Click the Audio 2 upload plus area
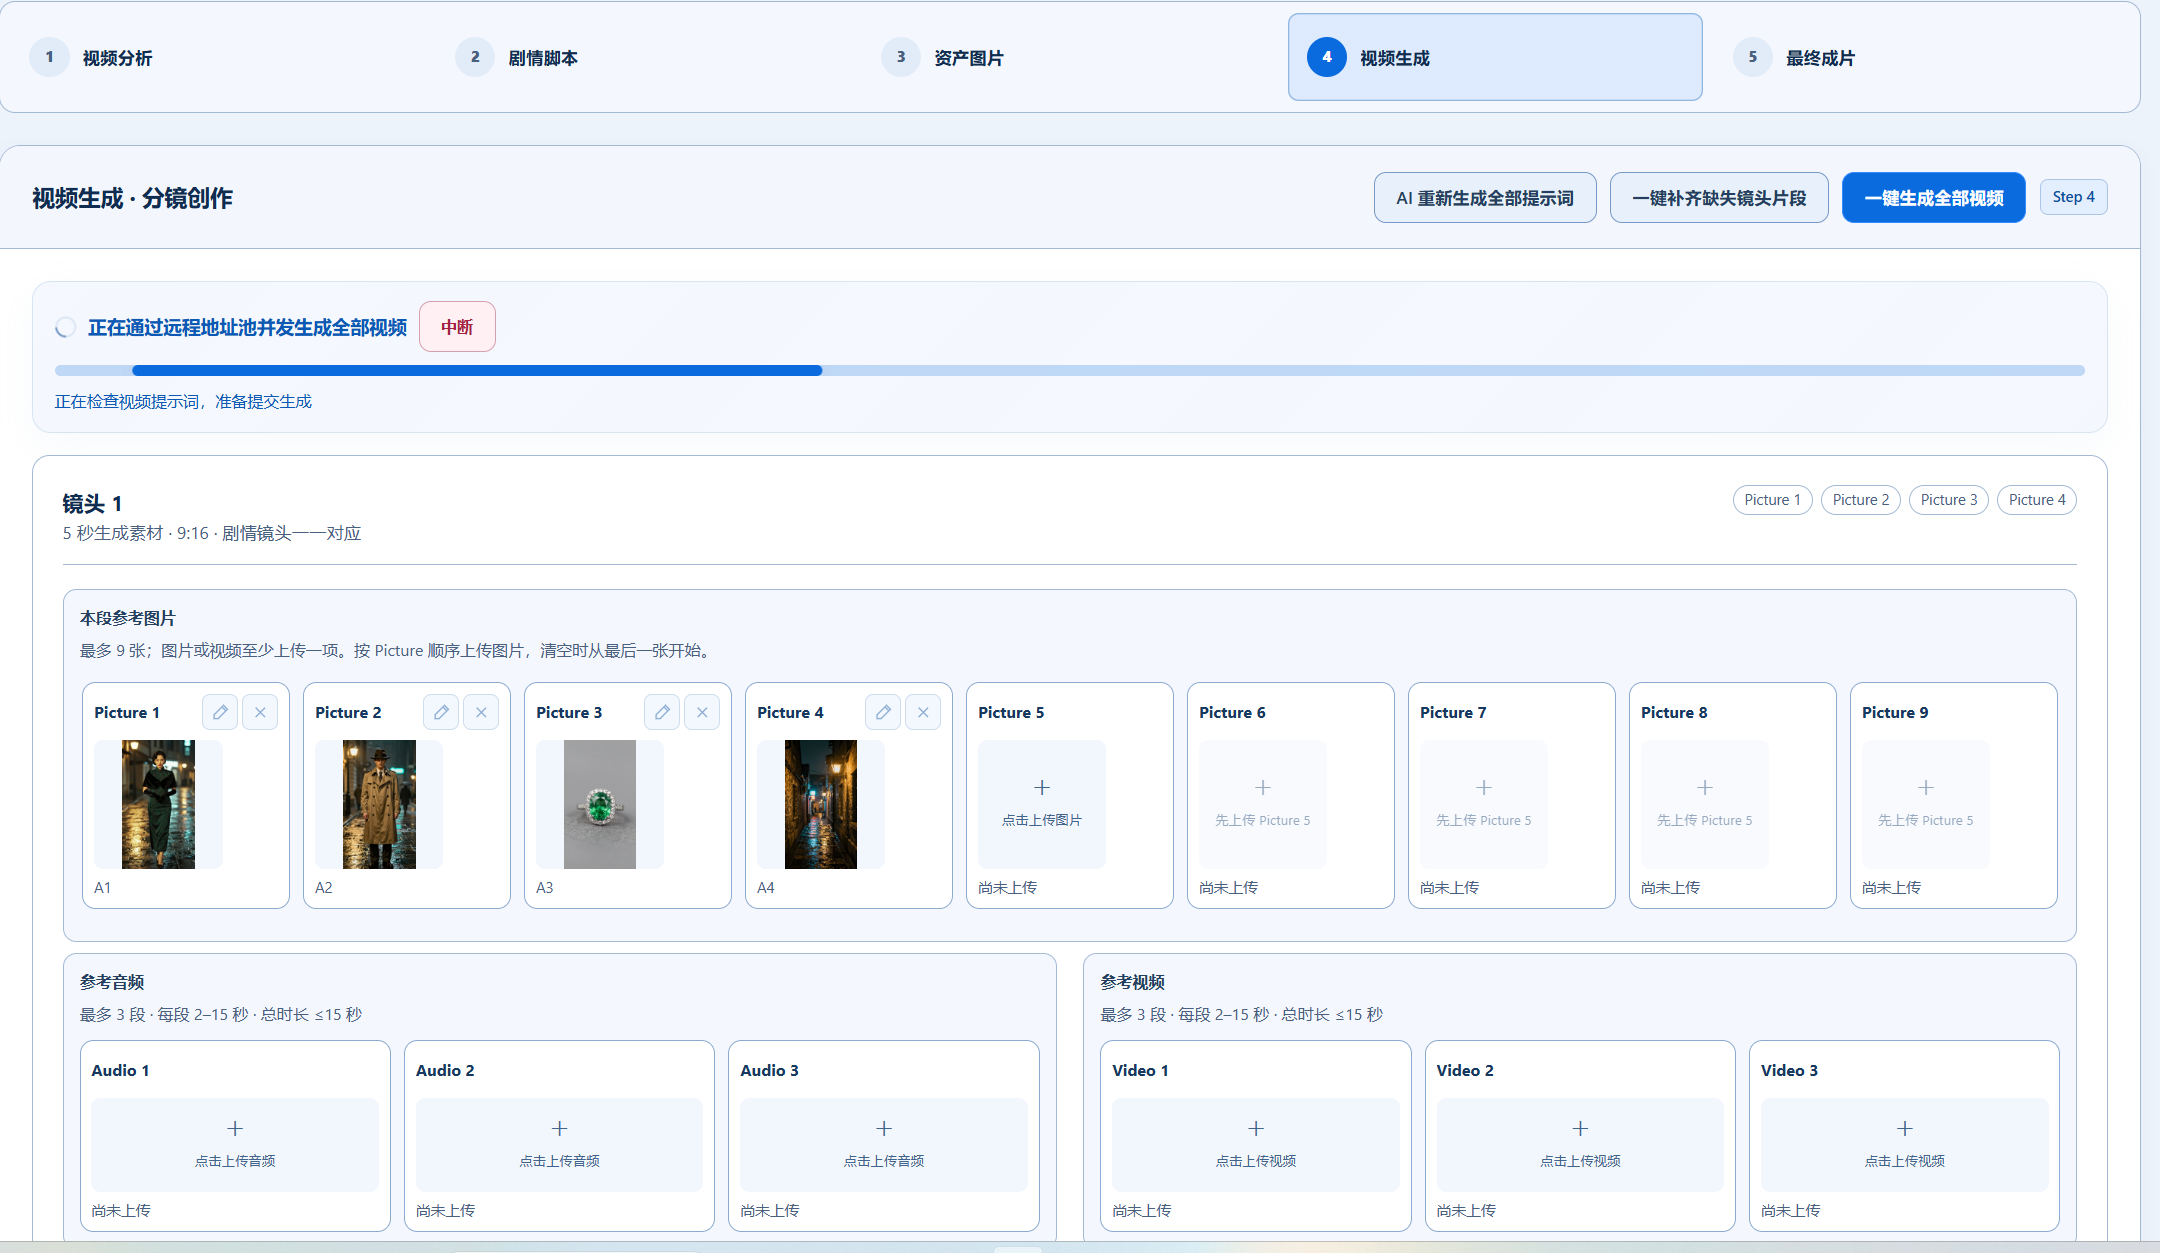This screenshot has width=2160, height=1253. click(x=559, y=1144)
